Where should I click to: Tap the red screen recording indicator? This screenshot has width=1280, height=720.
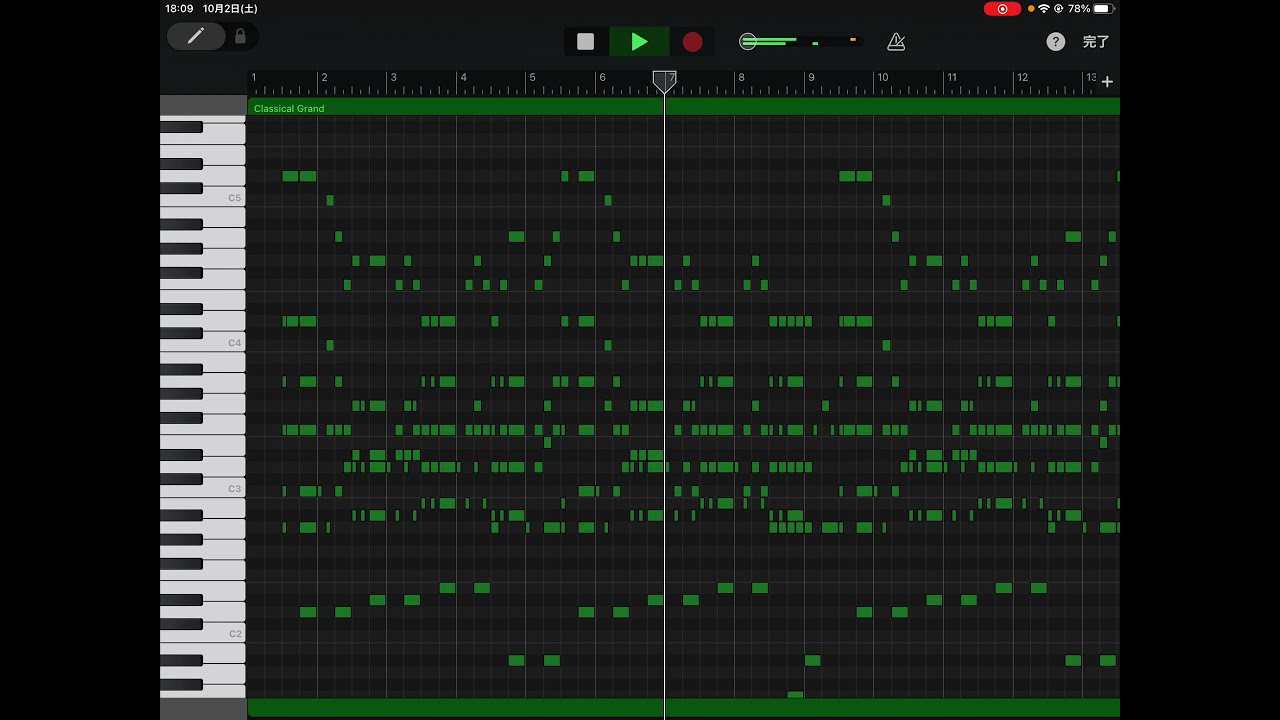(x=1002, y=9)
